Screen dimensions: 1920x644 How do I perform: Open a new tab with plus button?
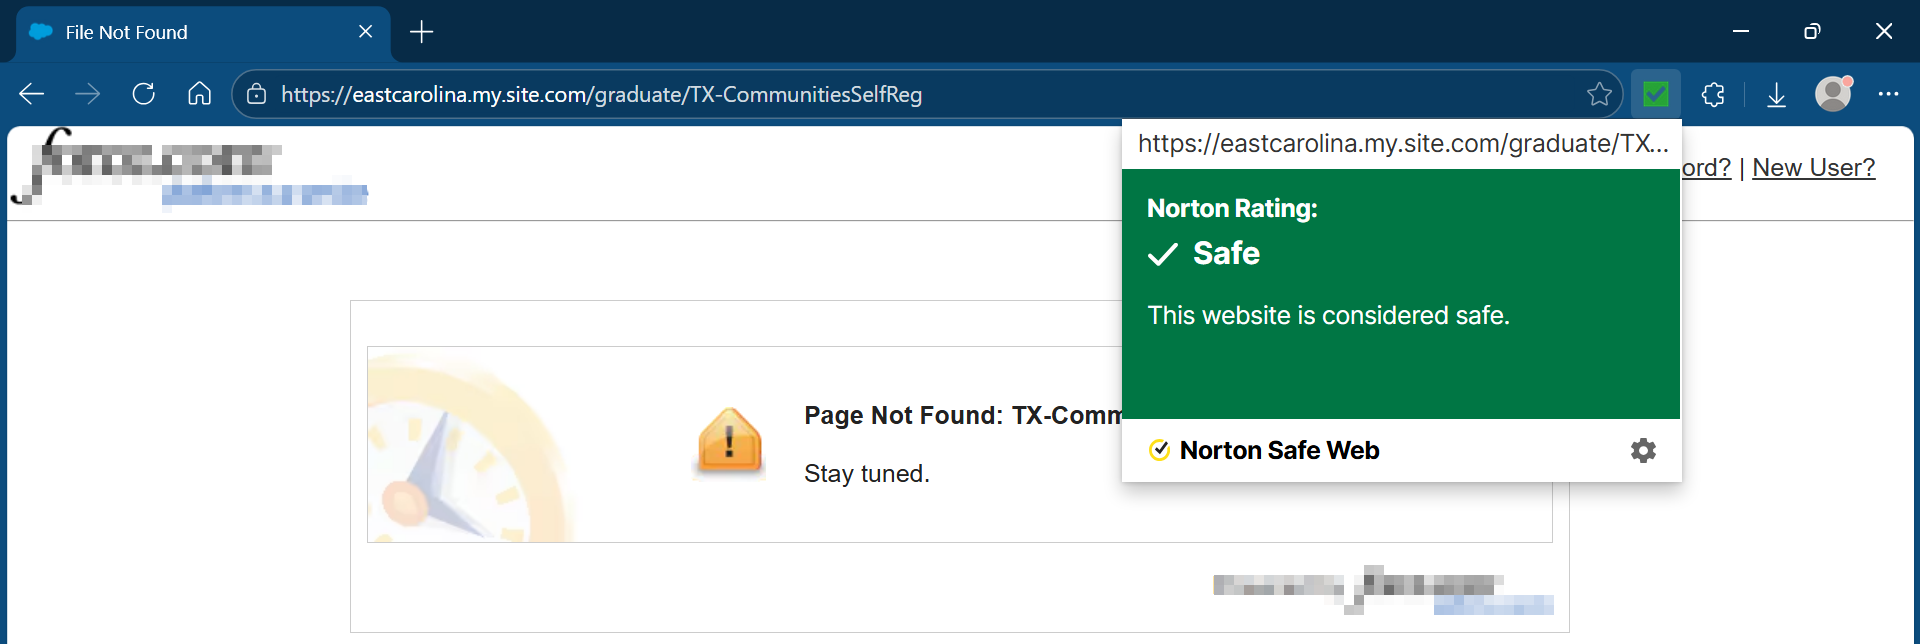422,32
